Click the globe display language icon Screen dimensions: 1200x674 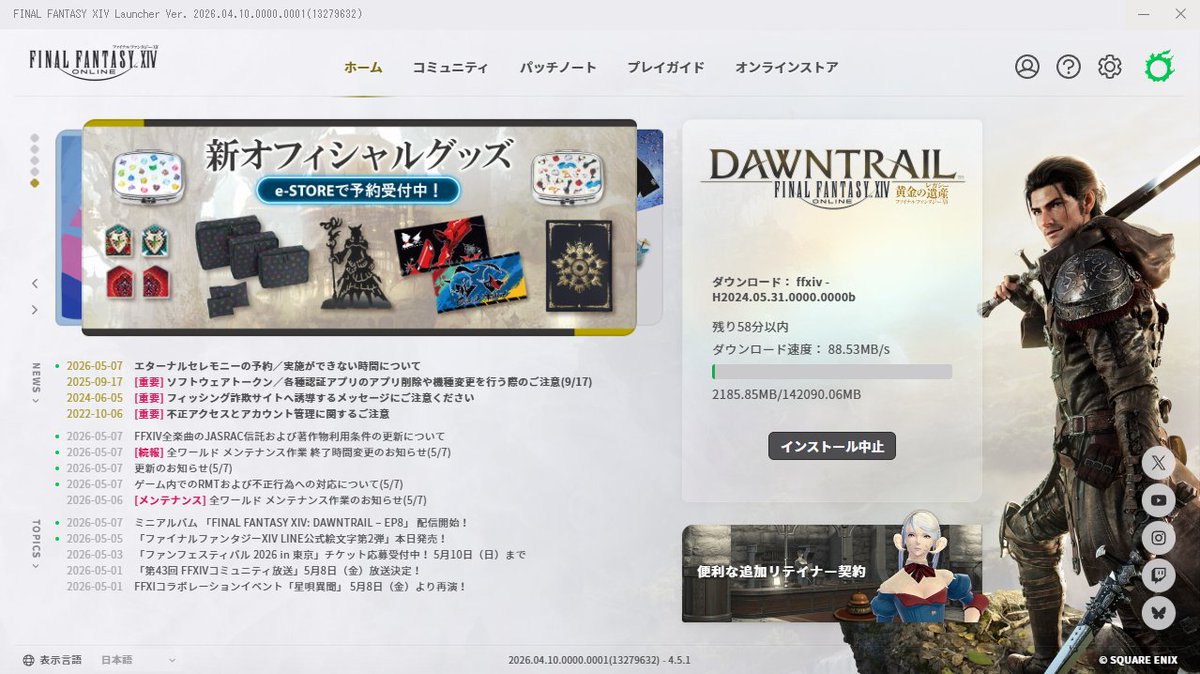tap(28, 660)
